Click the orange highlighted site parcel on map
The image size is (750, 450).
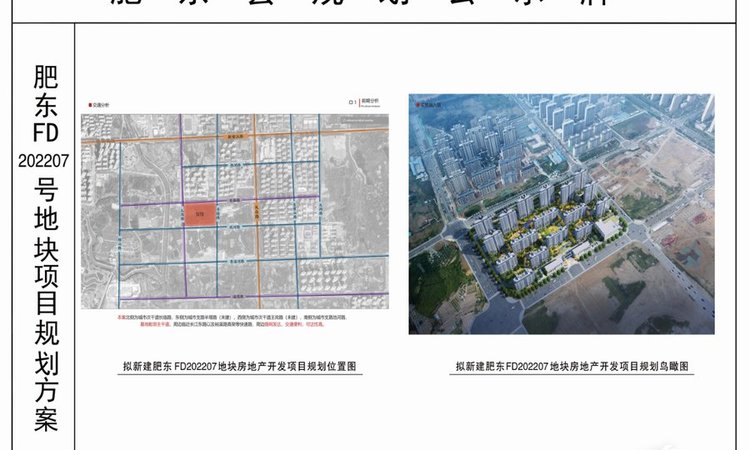coord(200,214)
